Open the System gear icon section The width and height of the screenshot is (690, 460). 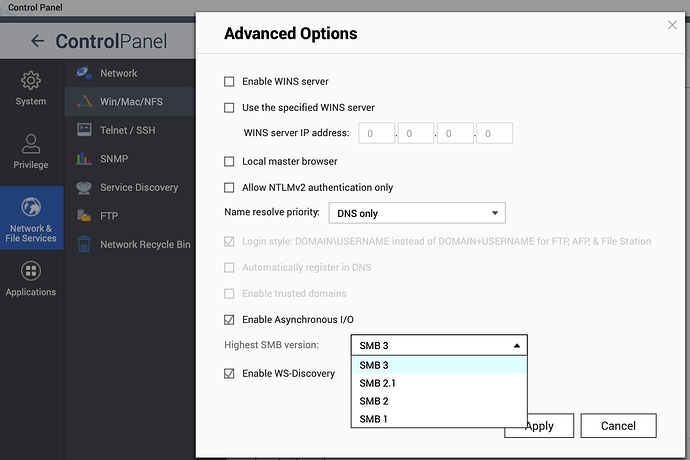pos(30,80)
